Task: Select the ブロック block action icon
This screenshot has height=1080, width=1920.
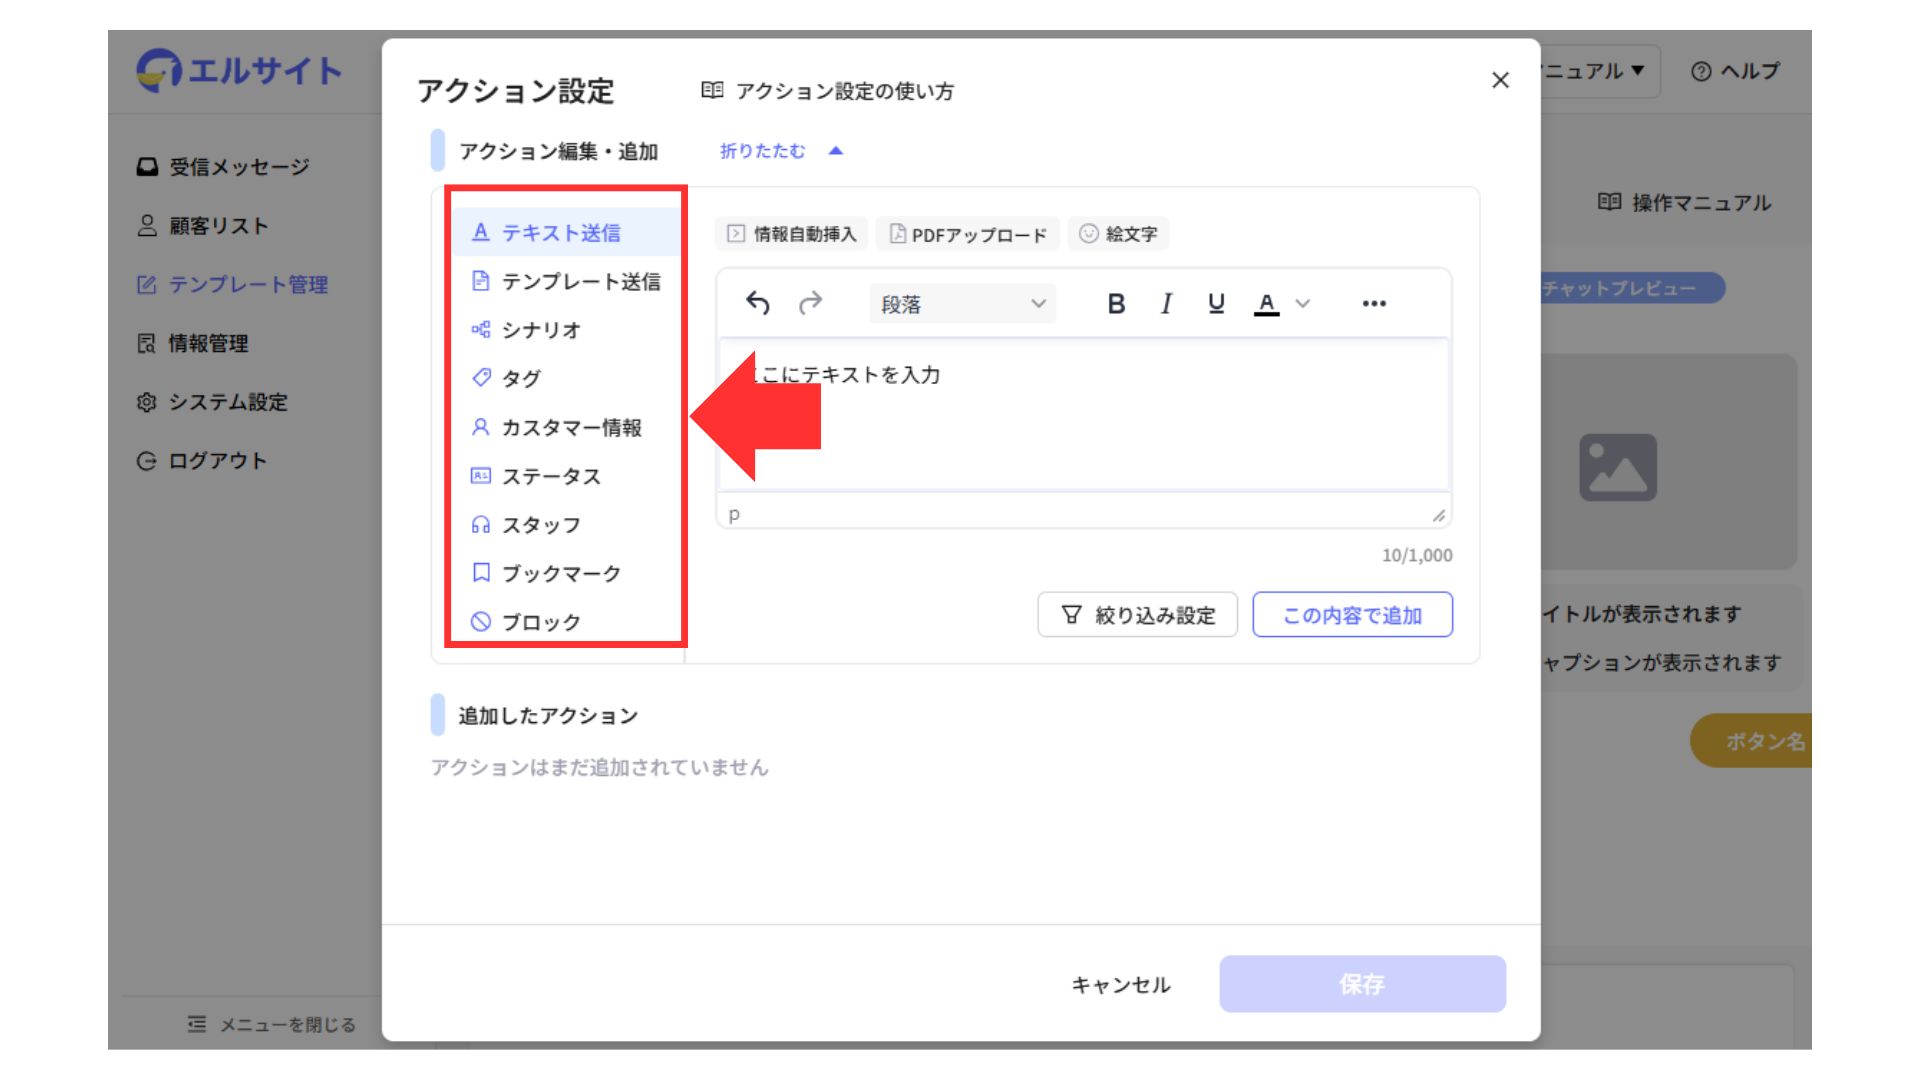Action: tap(481, 622)
